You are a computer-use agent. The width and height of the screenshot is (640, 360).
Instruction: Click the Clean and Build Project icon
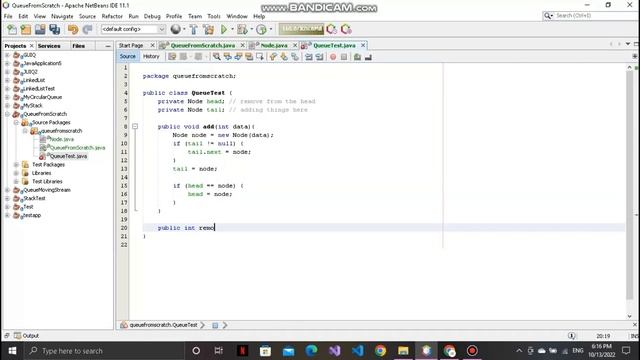coord(209,29)
